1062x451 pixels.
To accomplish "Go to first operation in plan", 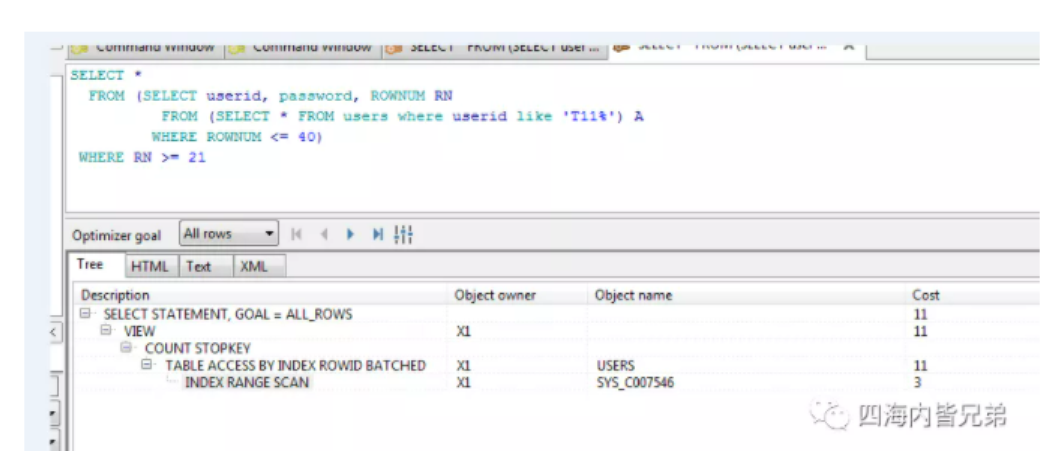I will pyautogui.click(x=296, y=234).
